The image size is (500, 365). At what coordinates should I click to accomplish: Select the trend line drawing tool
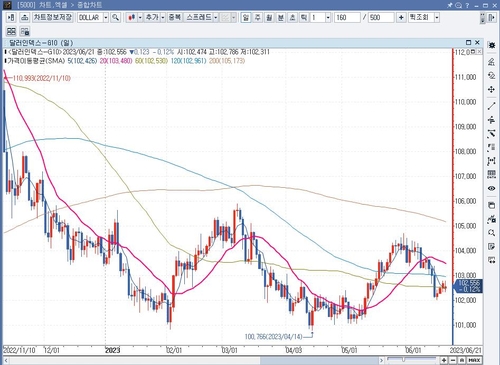pos(491,106)
